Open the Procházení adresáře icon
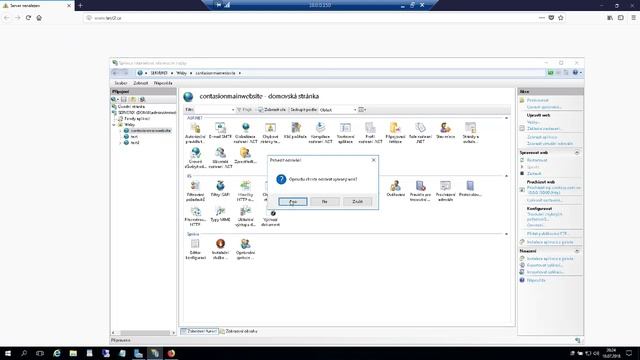 pyautogui.click(x=445, y=191)
